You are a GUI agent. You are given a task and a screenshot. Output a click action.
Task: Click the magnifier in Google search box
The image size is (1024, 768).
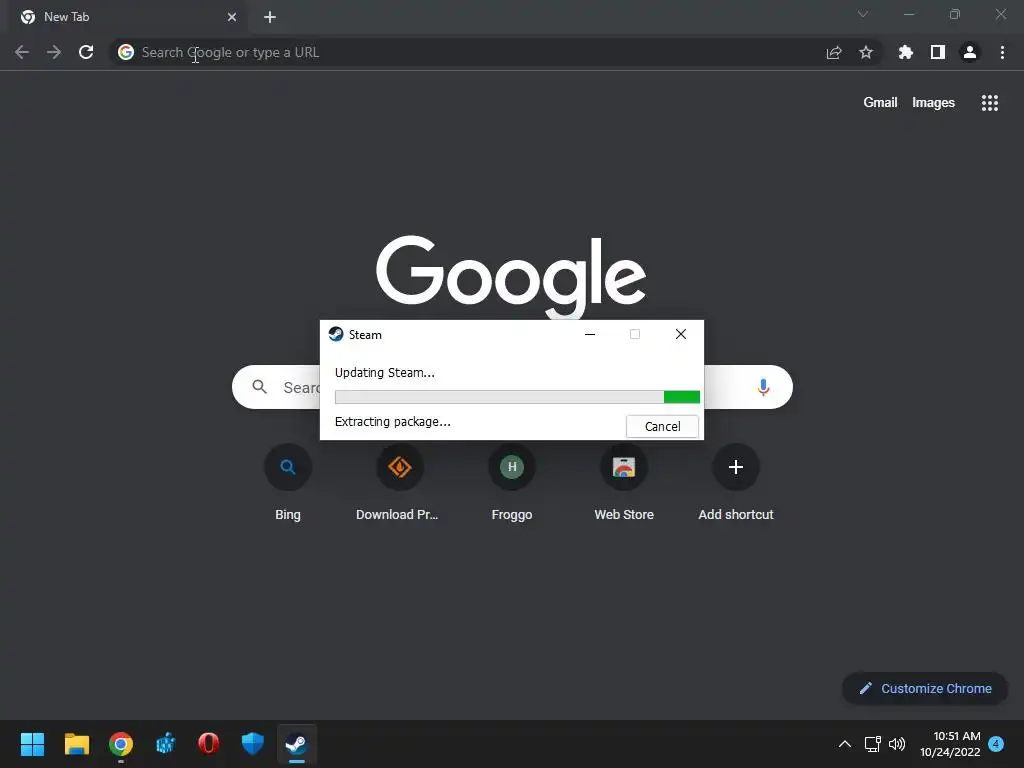click(x=260, y=387)
